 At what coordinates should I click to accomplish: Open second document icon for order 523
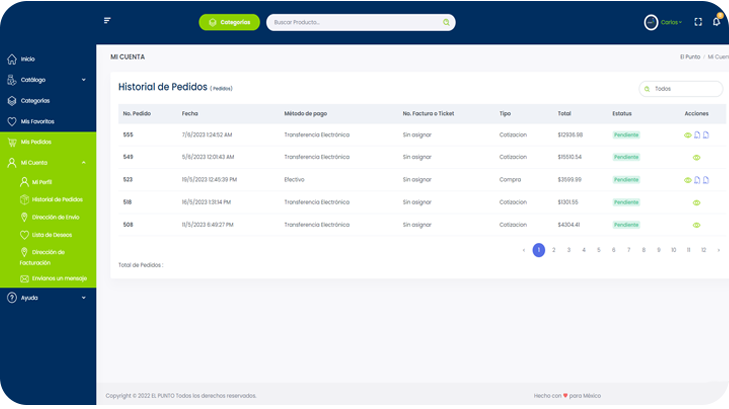(x=706, y=180)
